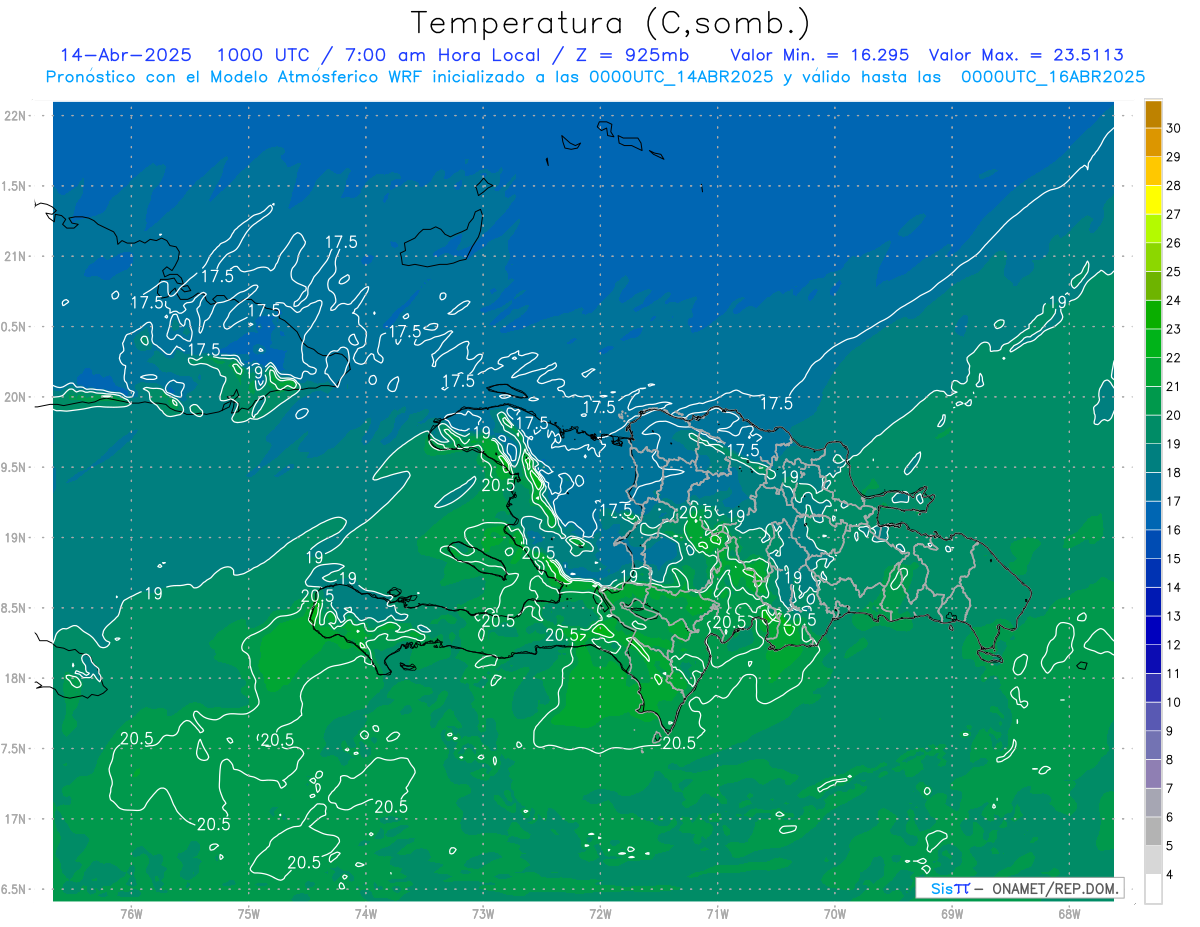Click the dark blue legend swatch between 12 and 13
Screen dimensions: 1200x927
1153,631
